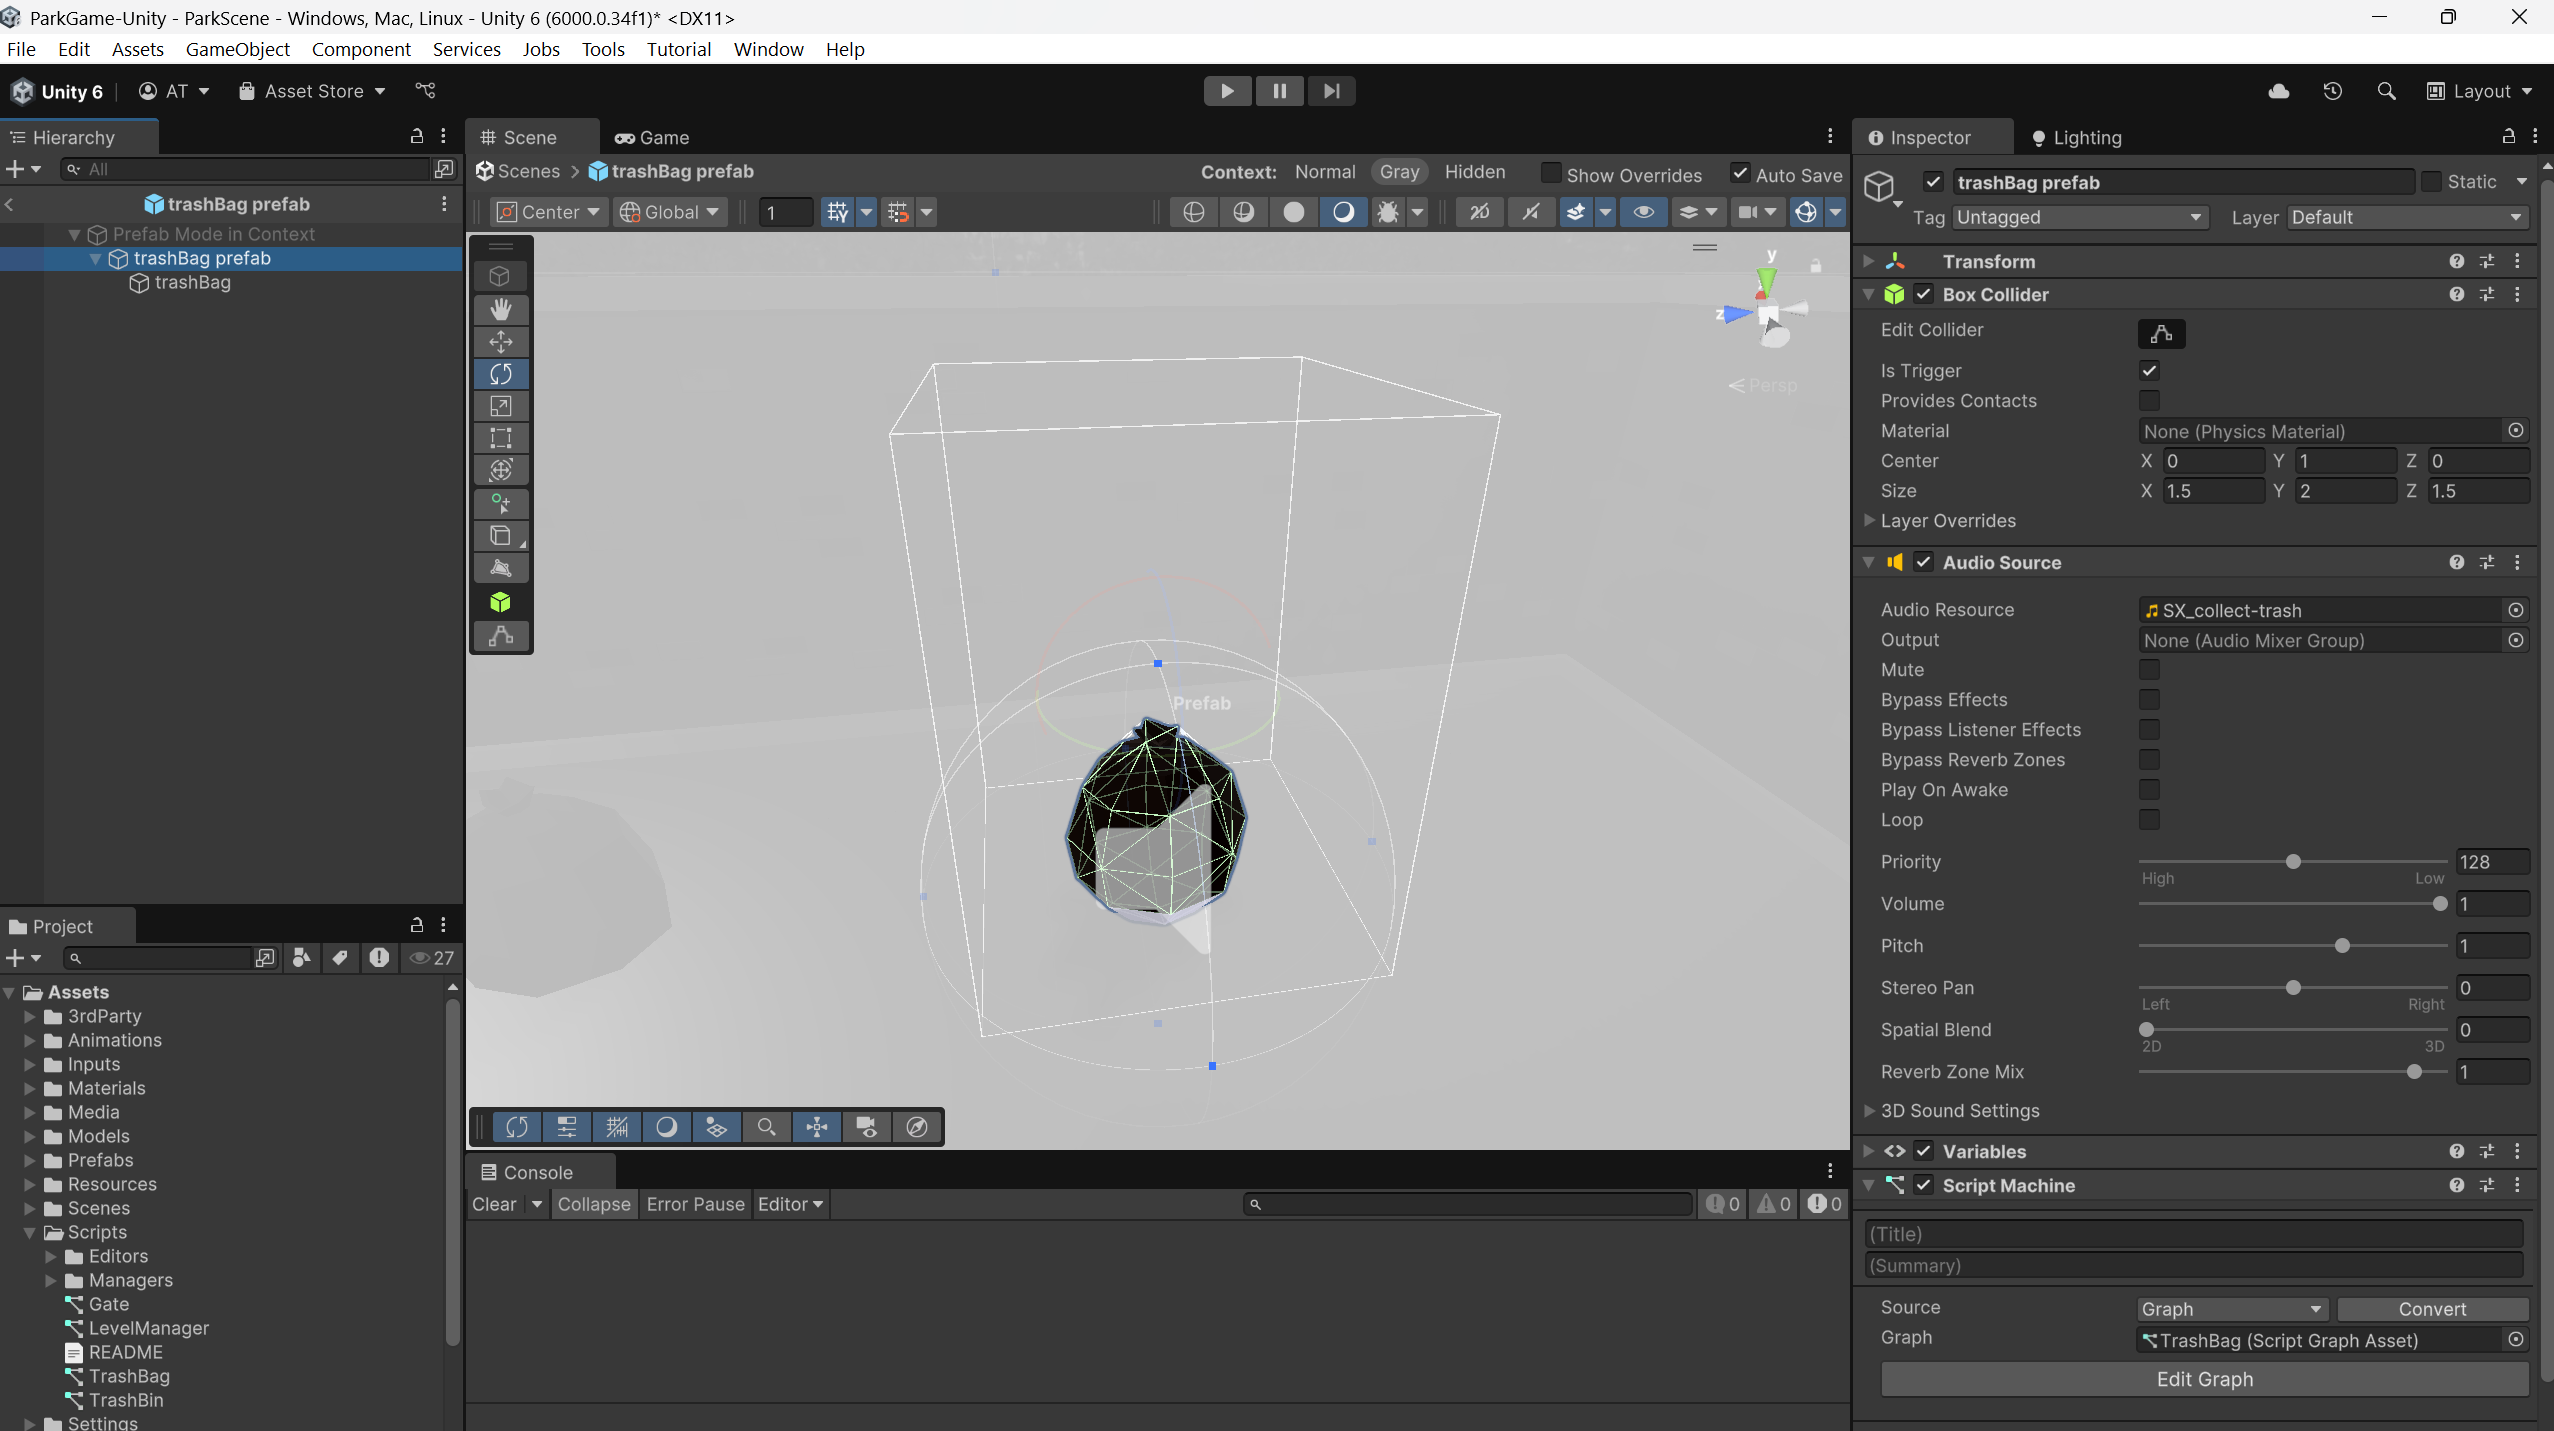Select the Hand (view) tool
Image resolution: width=2554 pixels, height=1431 pixels.
(501, 309)
